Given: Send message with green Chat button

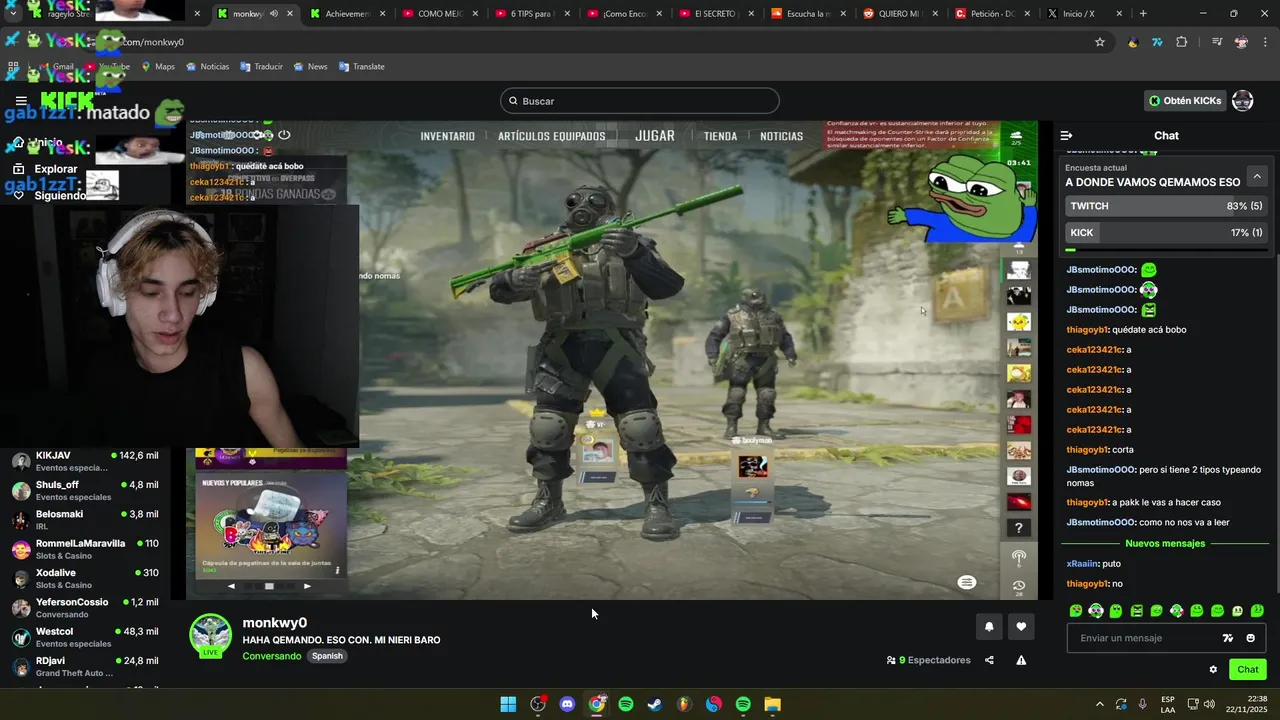Looking at the screenshot, I should [1248, 670].
